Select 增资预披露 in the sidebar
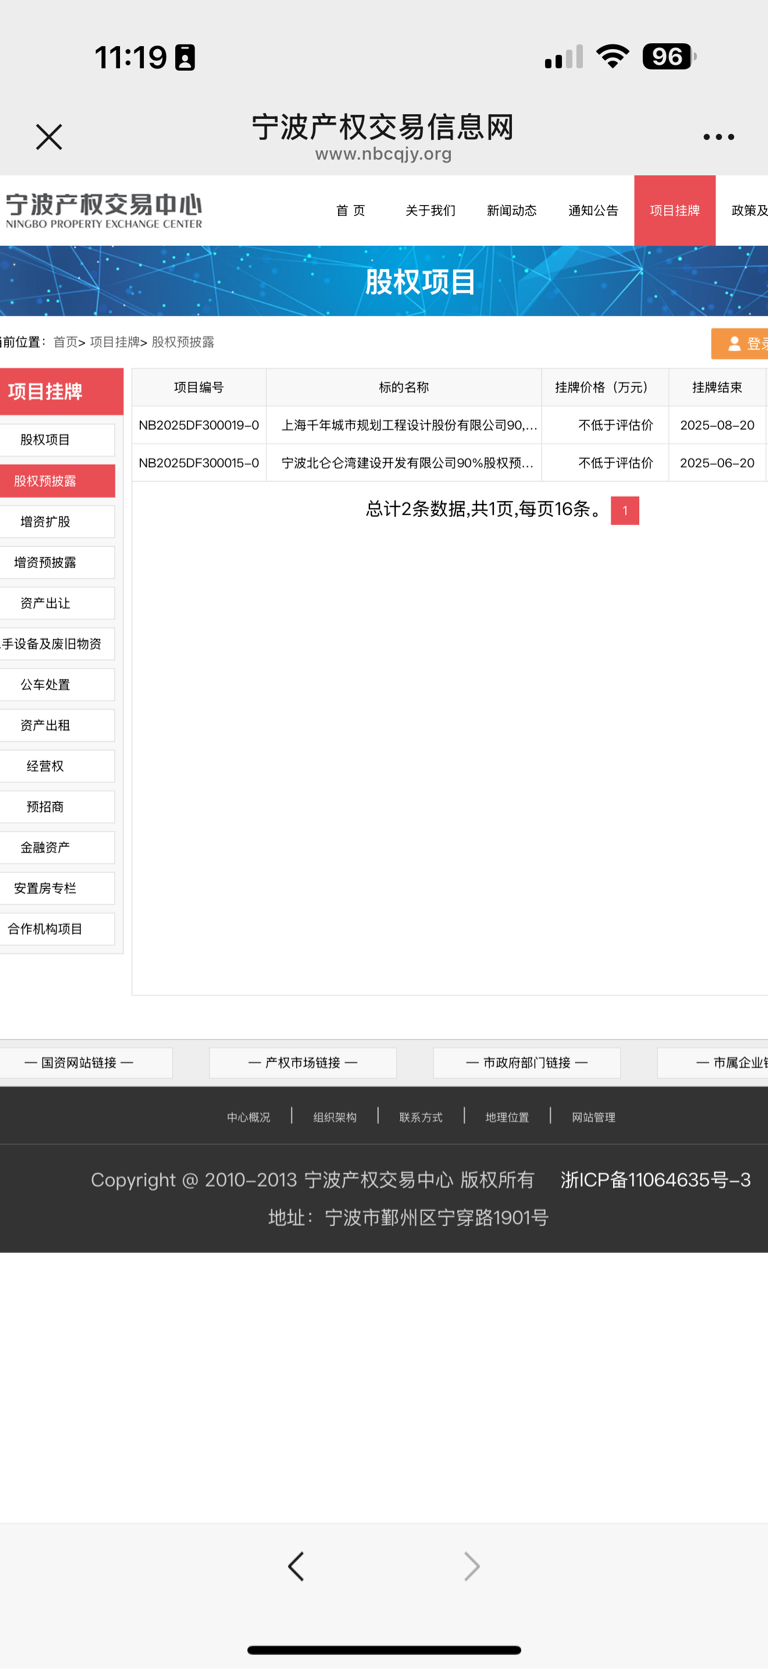 [57, 563]
